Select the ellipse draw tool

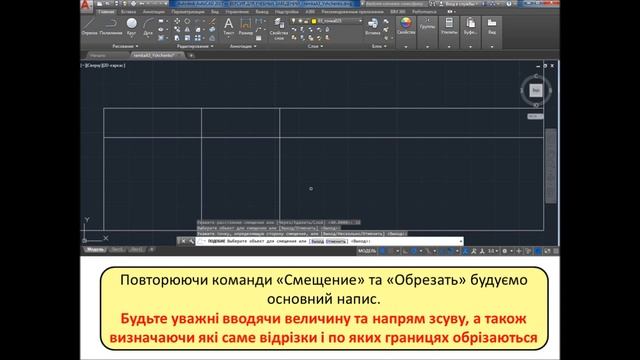coord(161,29)
